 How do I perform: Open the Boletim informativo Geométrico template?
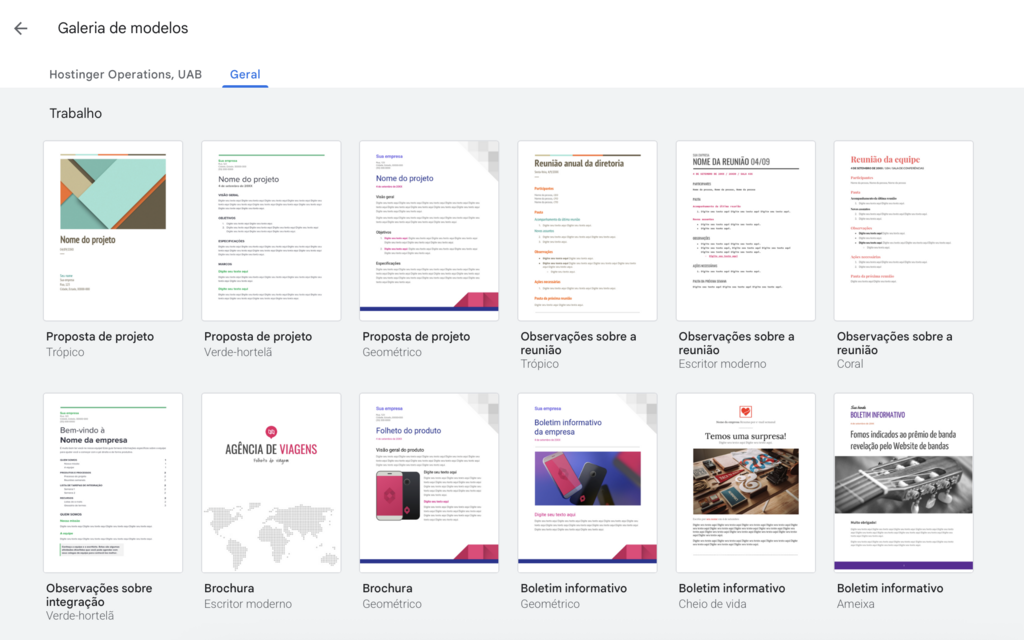point(587,483)
